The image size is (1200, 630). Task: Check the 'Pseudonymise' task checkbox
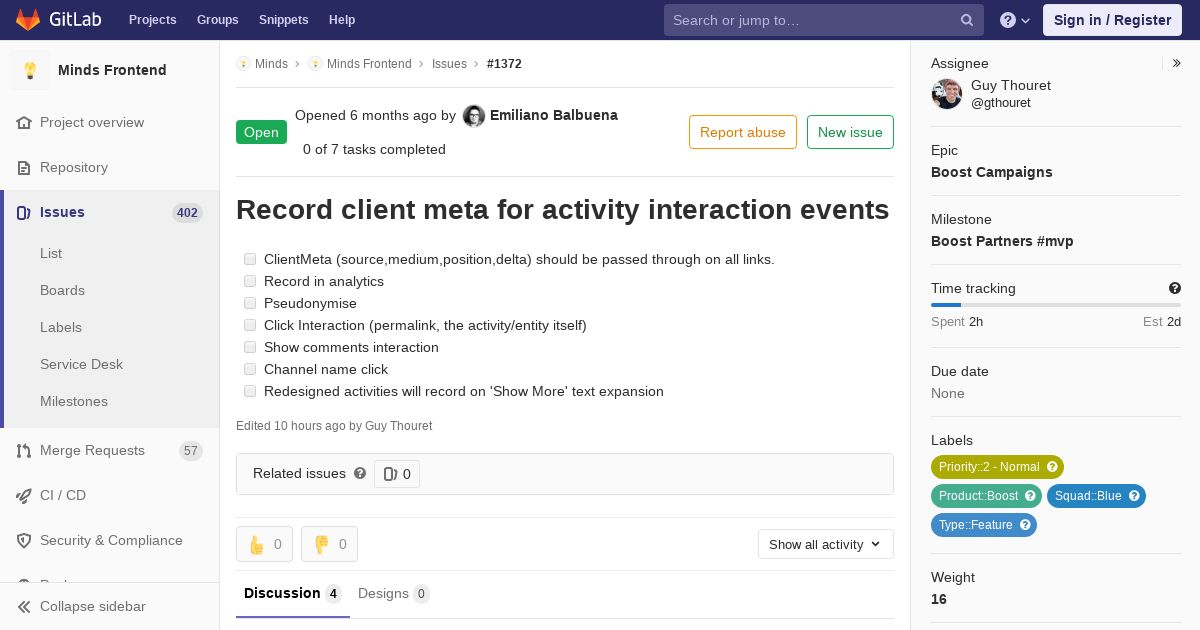pyautogui.click(x=250, y=303)
